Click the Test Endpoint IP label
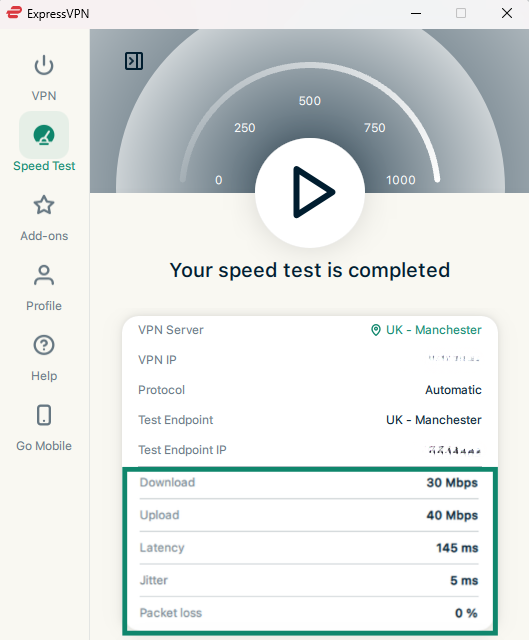 click(182, 450)
